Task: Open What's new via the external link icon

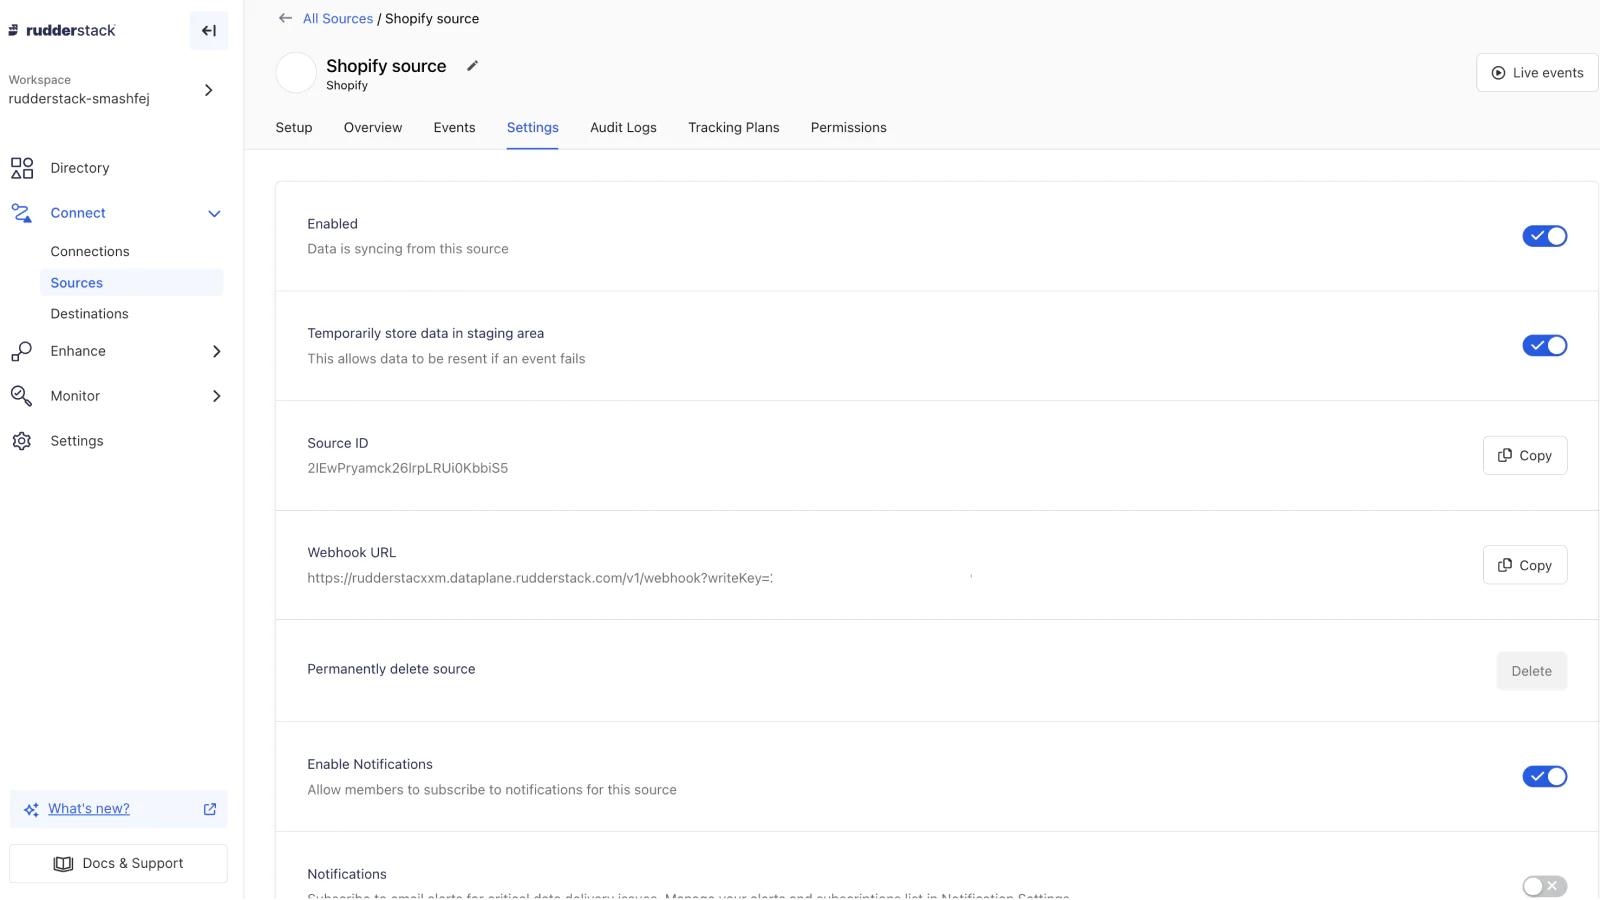Action: coord(210,809)
